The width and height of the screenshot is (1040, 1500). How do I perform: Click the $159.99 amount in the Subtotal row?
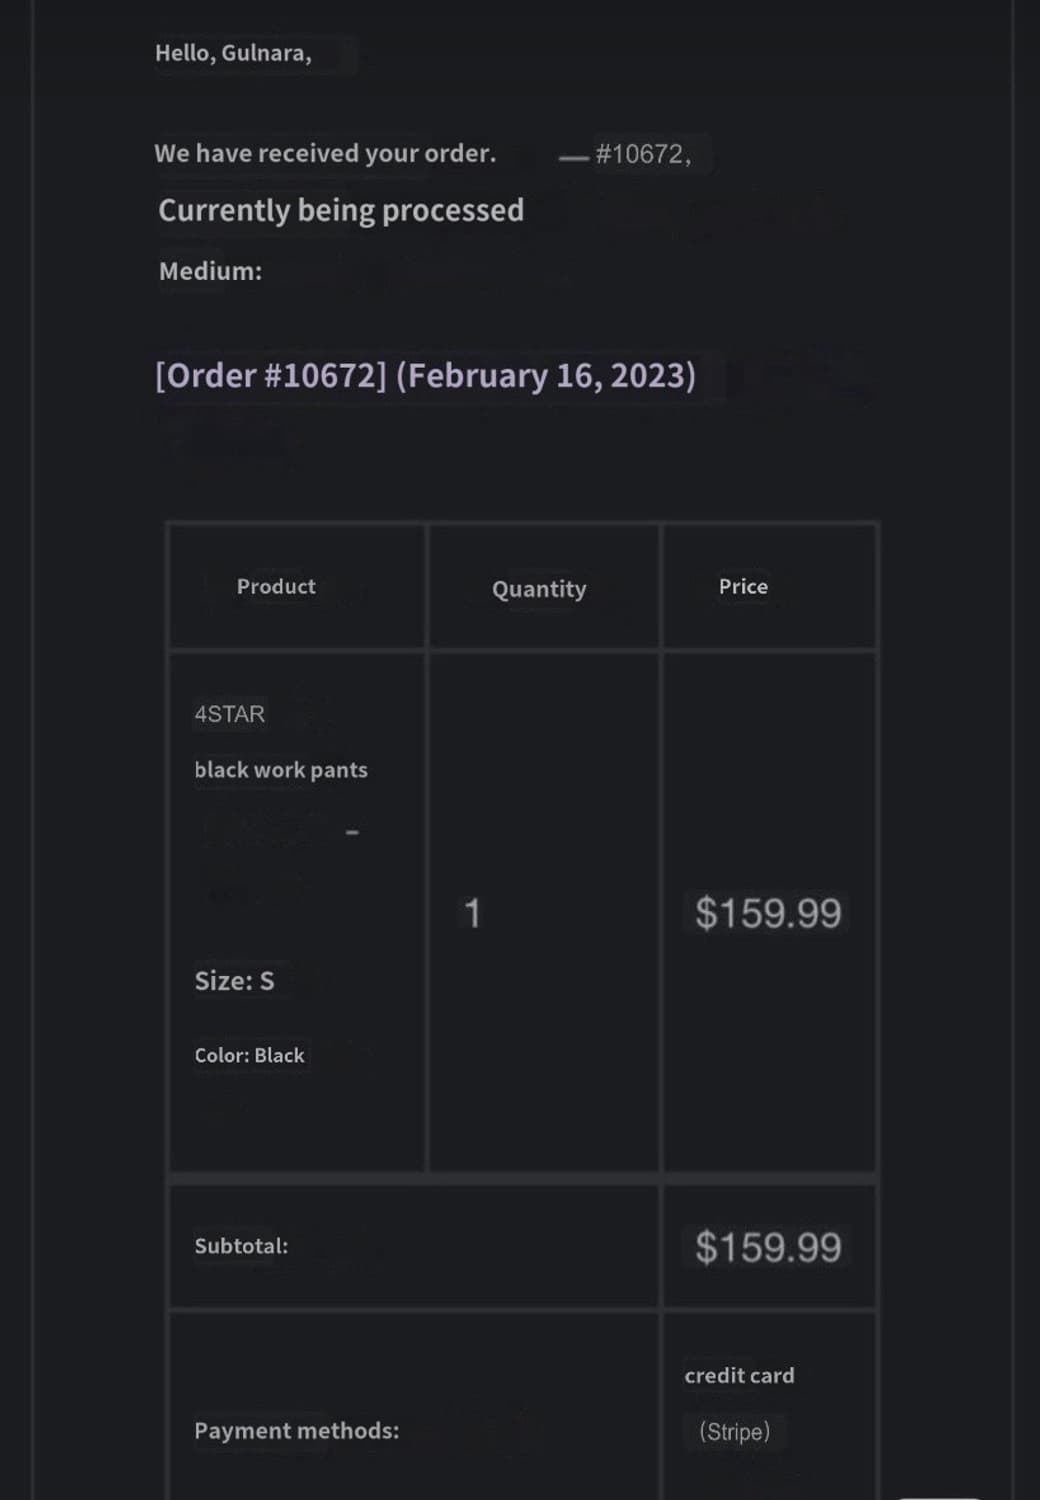pyautogui.click(x=768, y=1247)
